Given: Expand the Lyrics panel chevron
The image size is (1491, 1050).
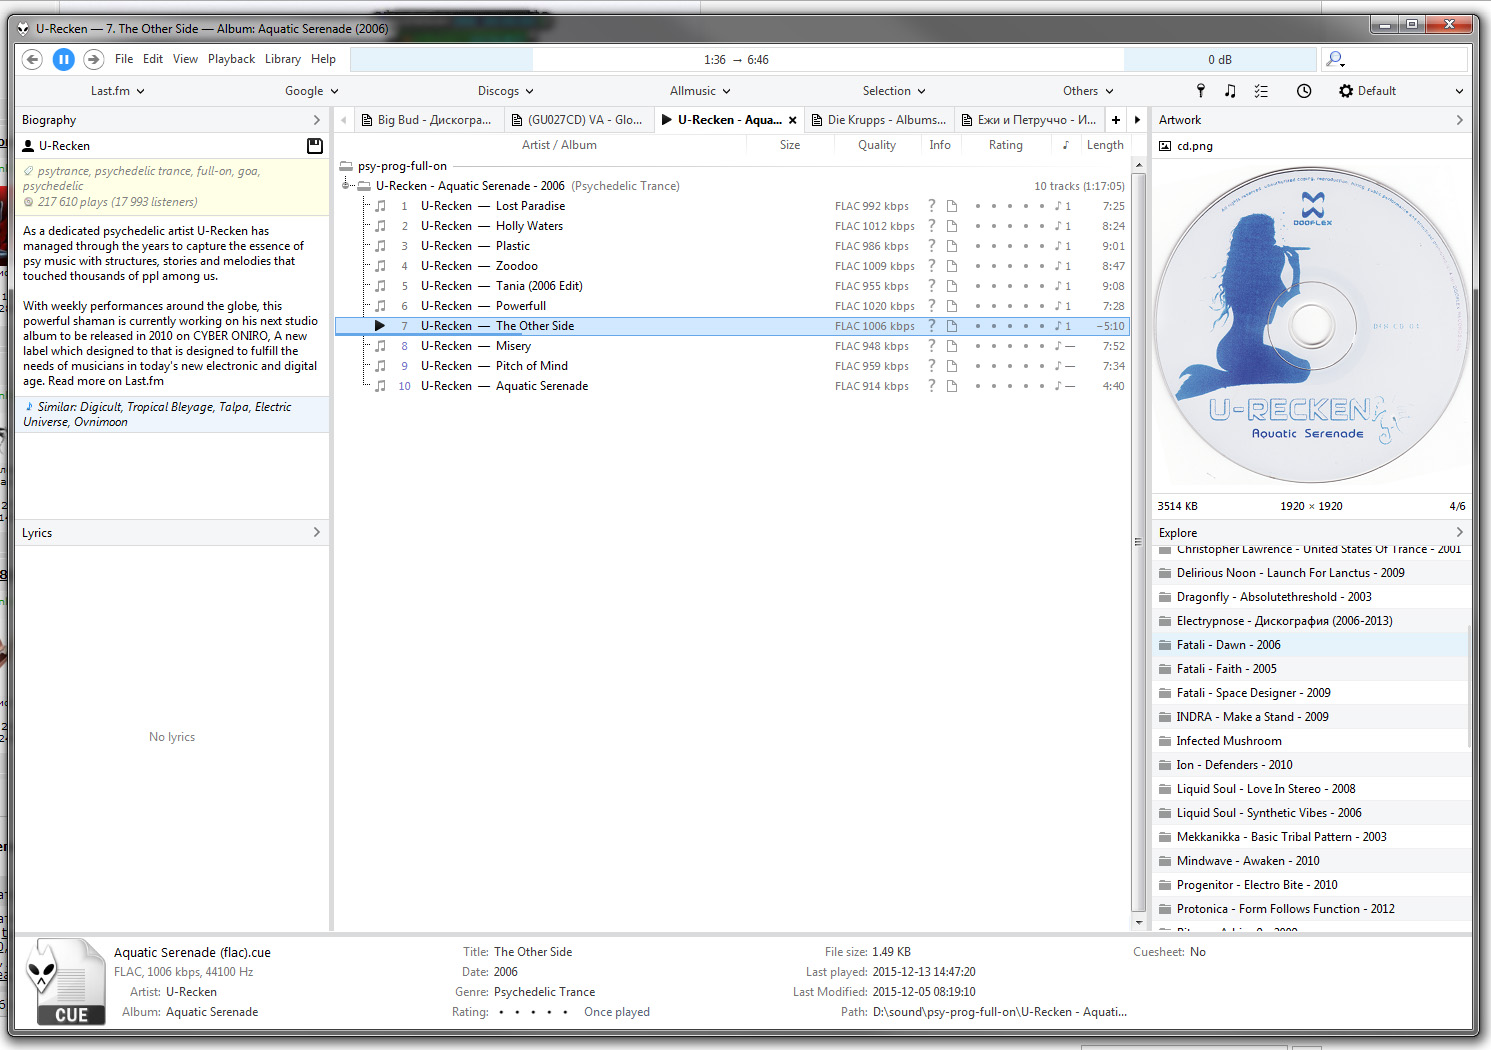Looking at the screenshot, I should coord(317,533).
